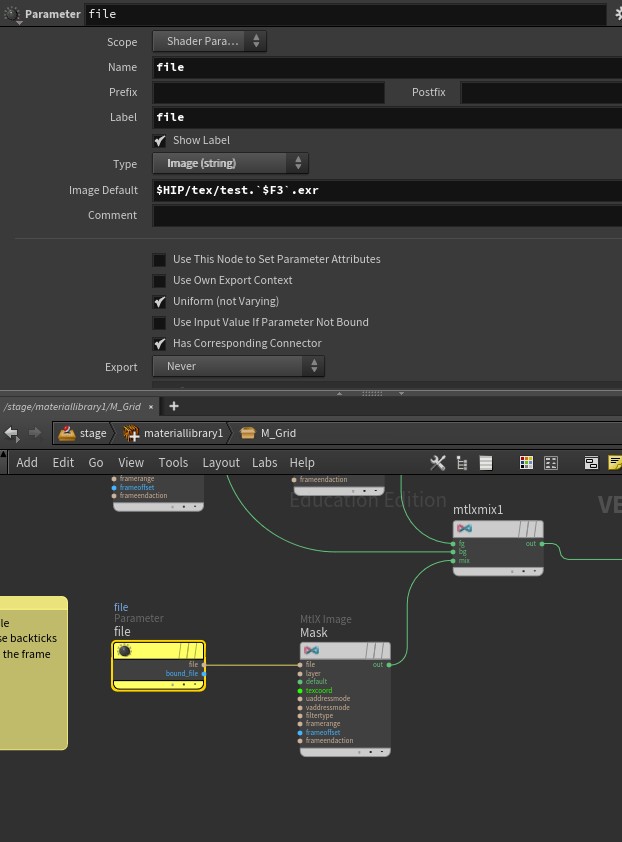Open the Layout menu
The image size is (622, 842).
pos(220,462)
